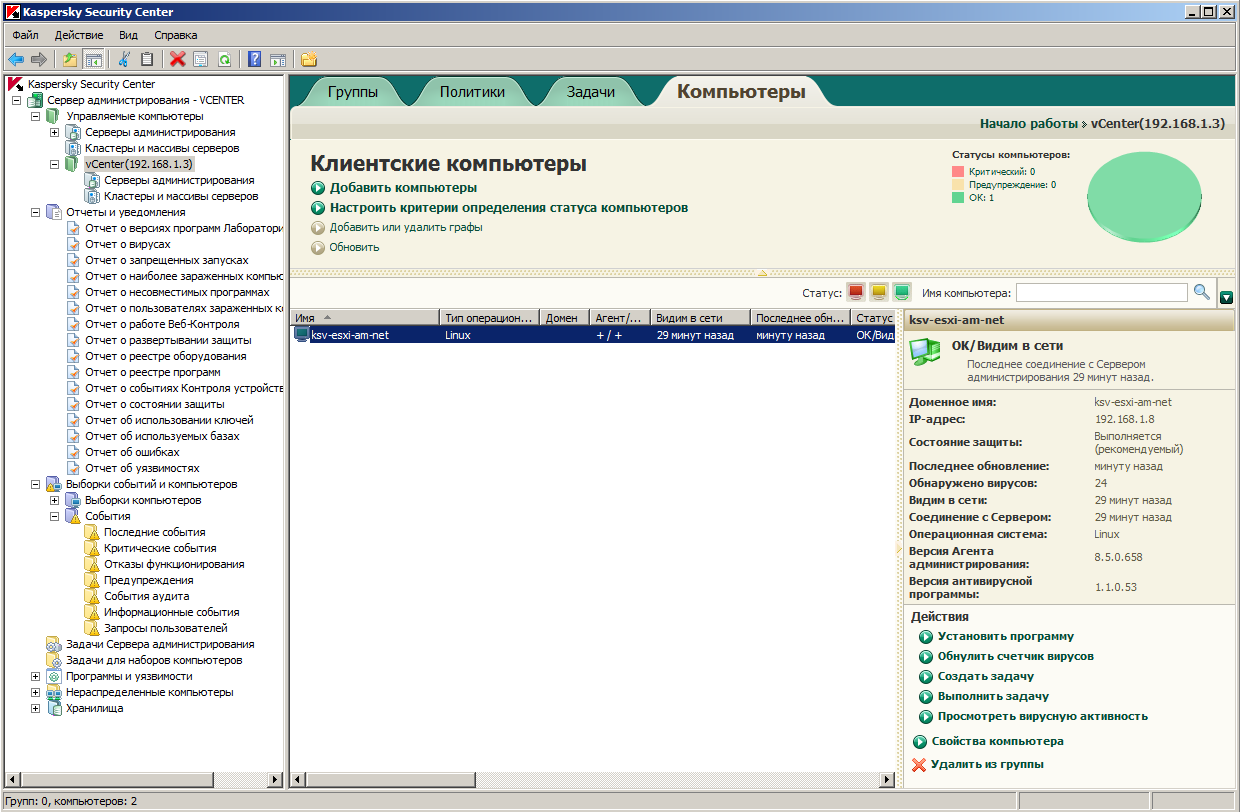Click the red X icon beside Удалить из группы

pos(920,765)
